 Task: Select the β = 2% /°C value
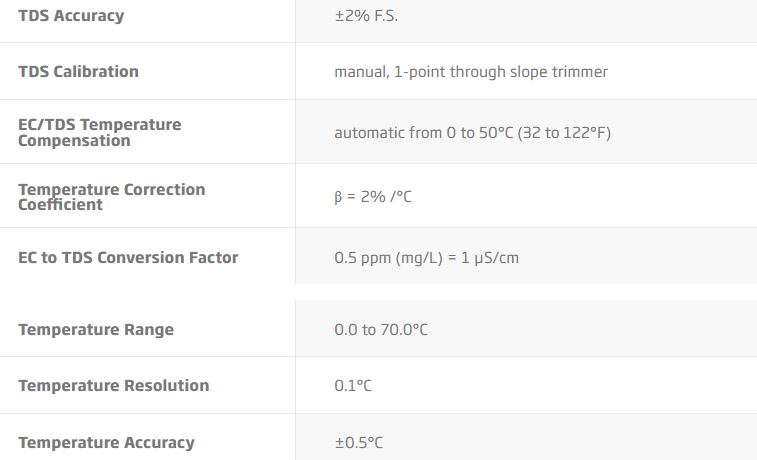(x=372, y=197)
